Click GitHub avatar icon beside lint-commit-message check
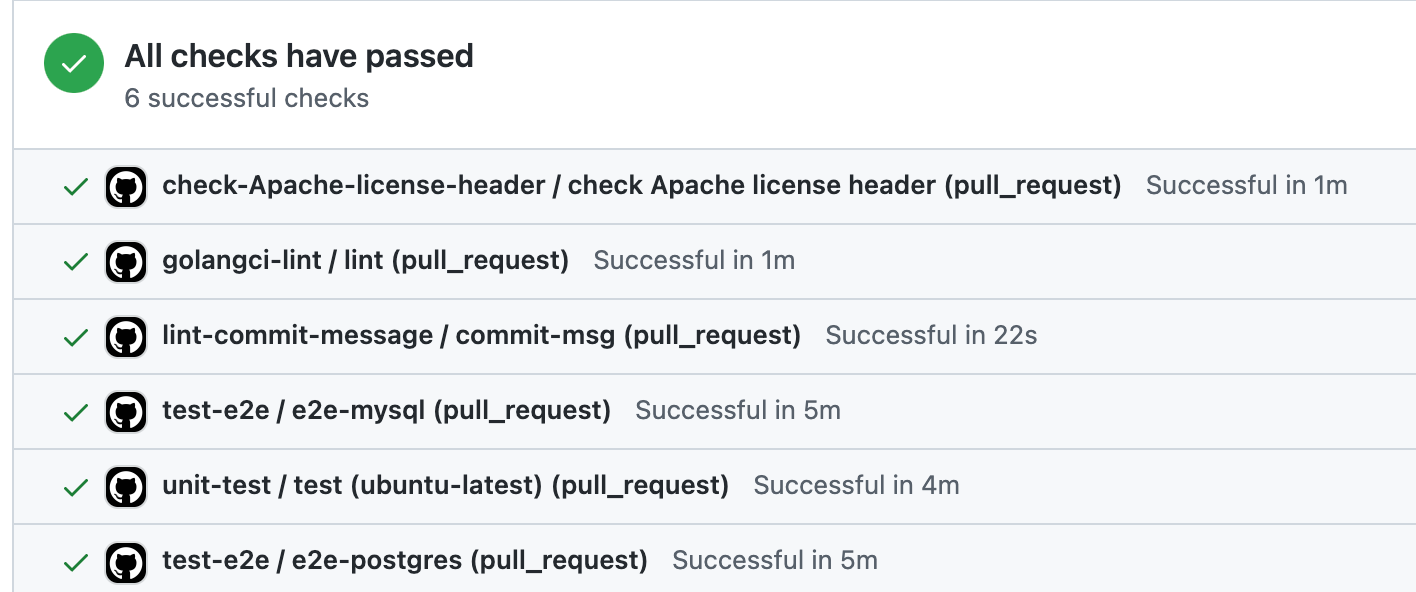This screenshot has height=592, width=1416. pos(126,337)
